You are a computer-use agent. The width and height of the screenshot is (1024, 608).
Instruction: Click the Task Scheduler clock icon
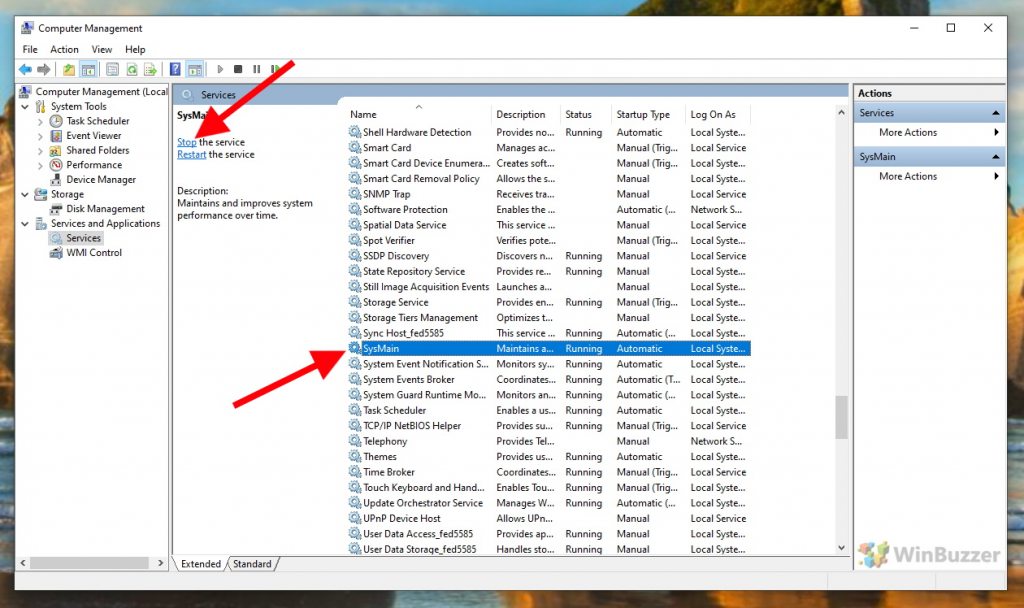pyautogui.click(x=56, y=121)
